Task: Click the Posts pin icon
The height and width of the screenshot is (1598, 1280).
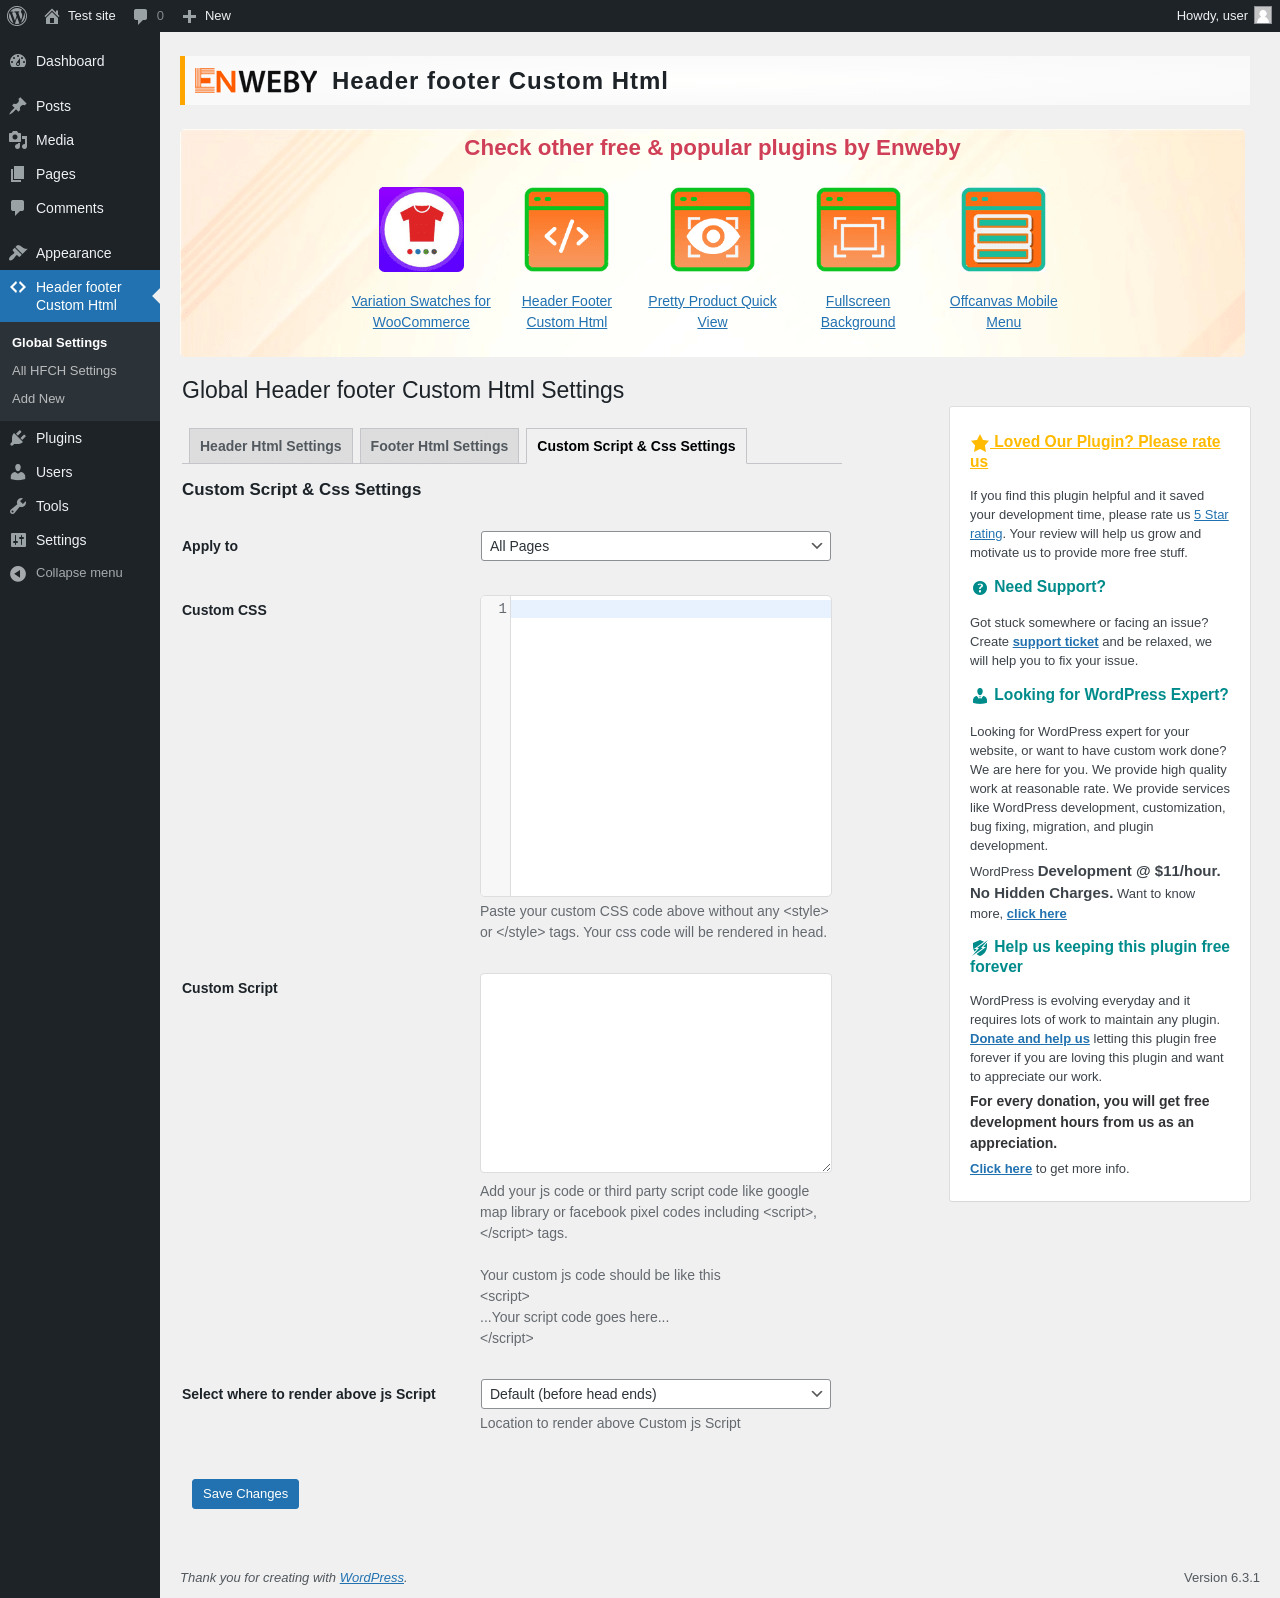Action: [x=18, y=106]
